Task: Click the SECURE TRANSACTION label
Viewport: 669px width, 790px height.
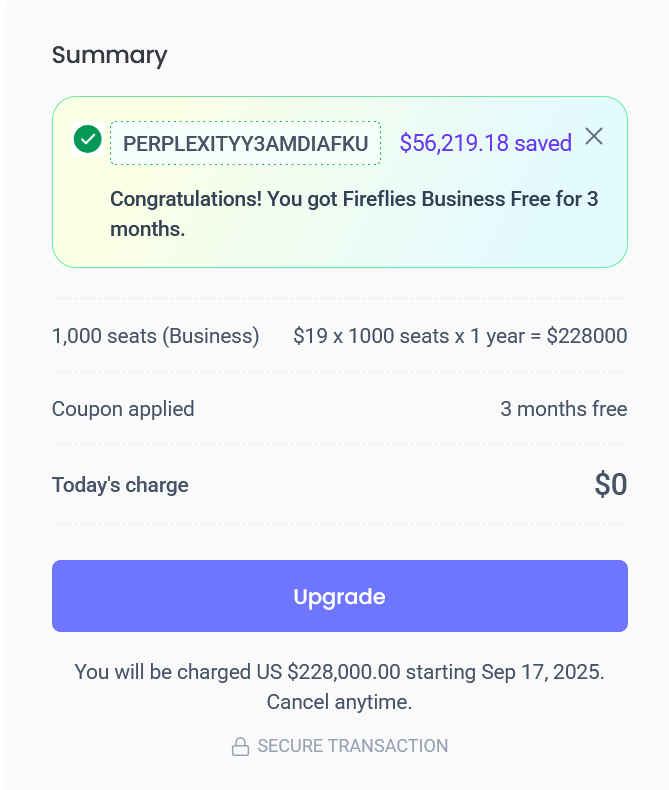Action: [352, 746]
